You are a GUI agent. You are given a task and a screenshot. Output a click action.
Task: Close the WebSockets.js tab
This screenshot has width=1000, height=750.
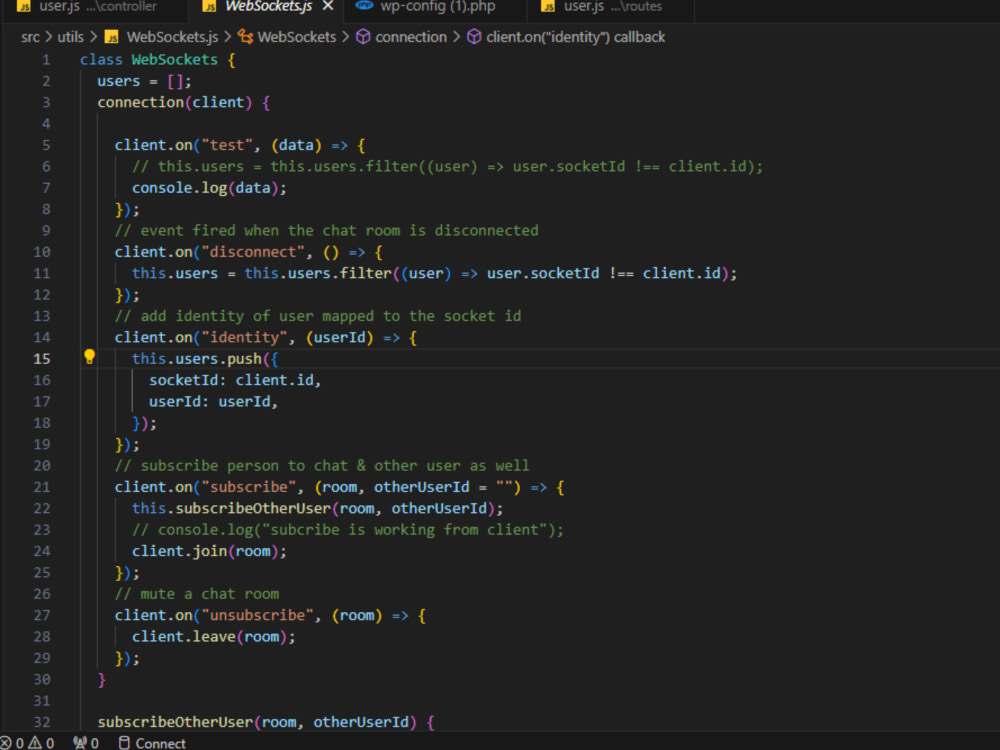[328, 6]
